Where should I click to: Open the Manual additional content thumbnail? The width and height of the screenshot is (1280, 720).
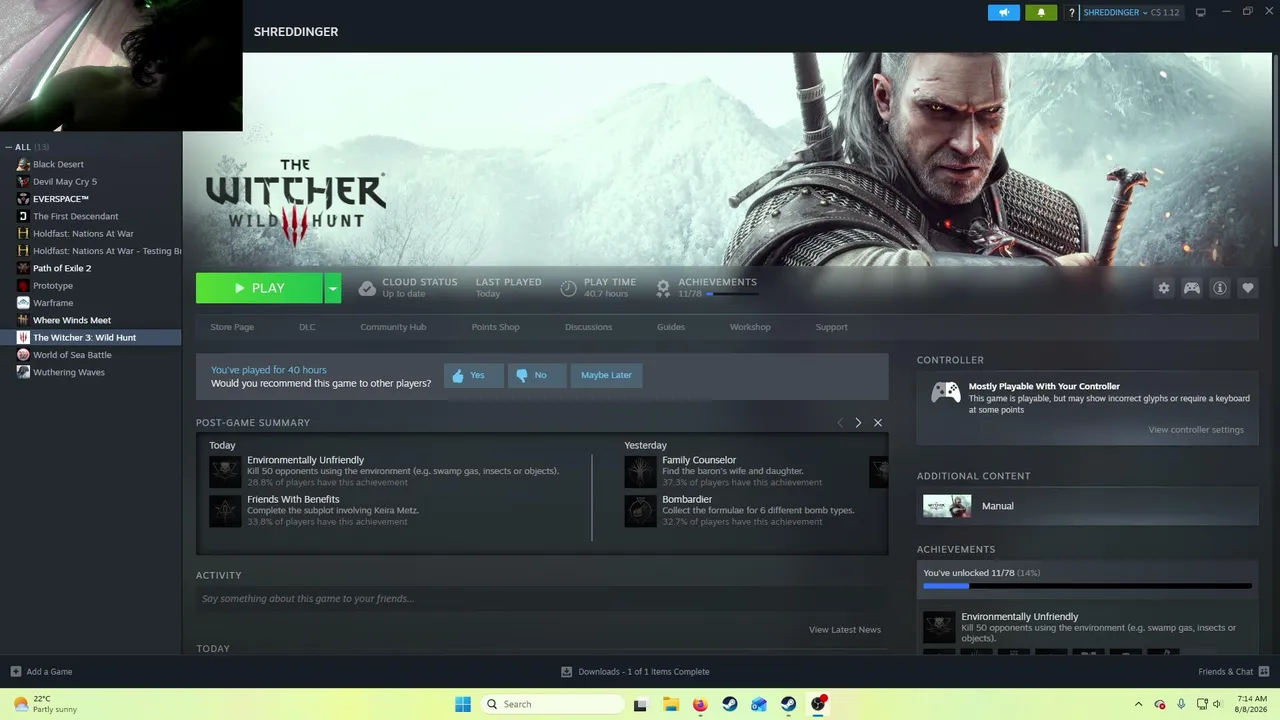(x=947, y=506)
